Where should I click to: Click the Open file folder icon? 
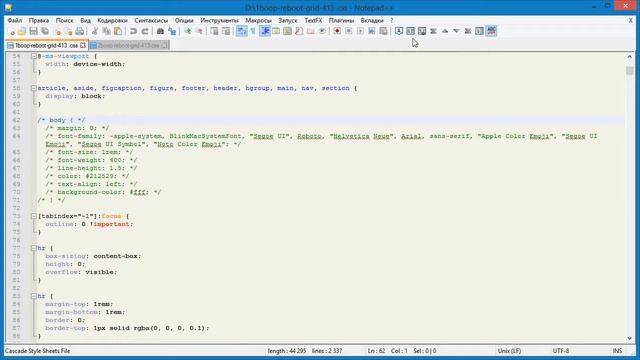(x=22, y=31)
